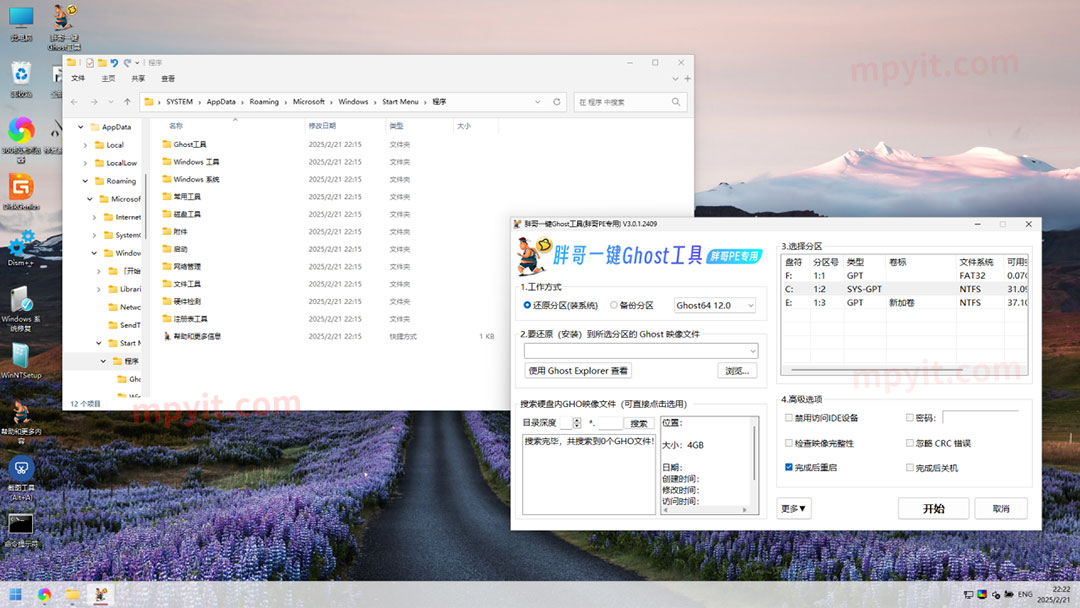
Task: Go up one folder level in Explorer
Action: [x=127, y=102]
